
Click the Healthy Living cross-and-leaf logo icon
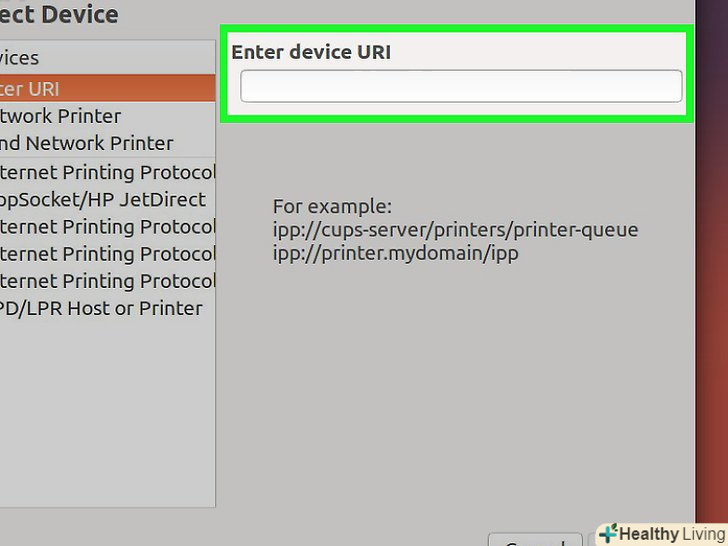click(607, 533)
